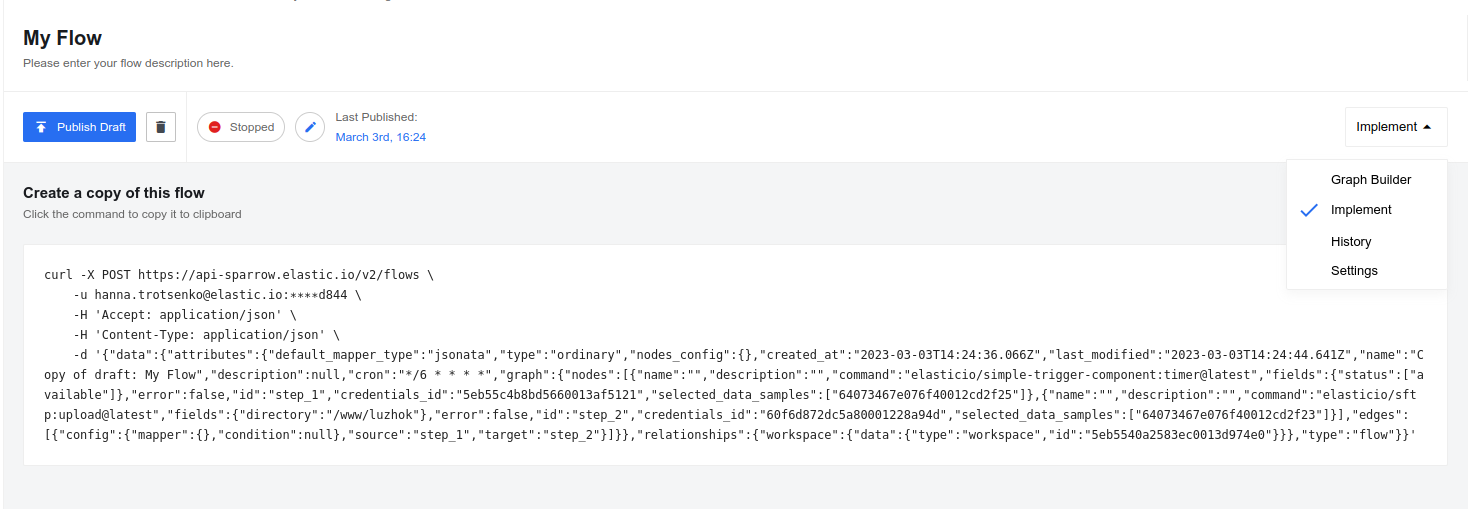Click the blue pencil edit icon
The height and width of the screenshot is (509, 1468).
310,127
